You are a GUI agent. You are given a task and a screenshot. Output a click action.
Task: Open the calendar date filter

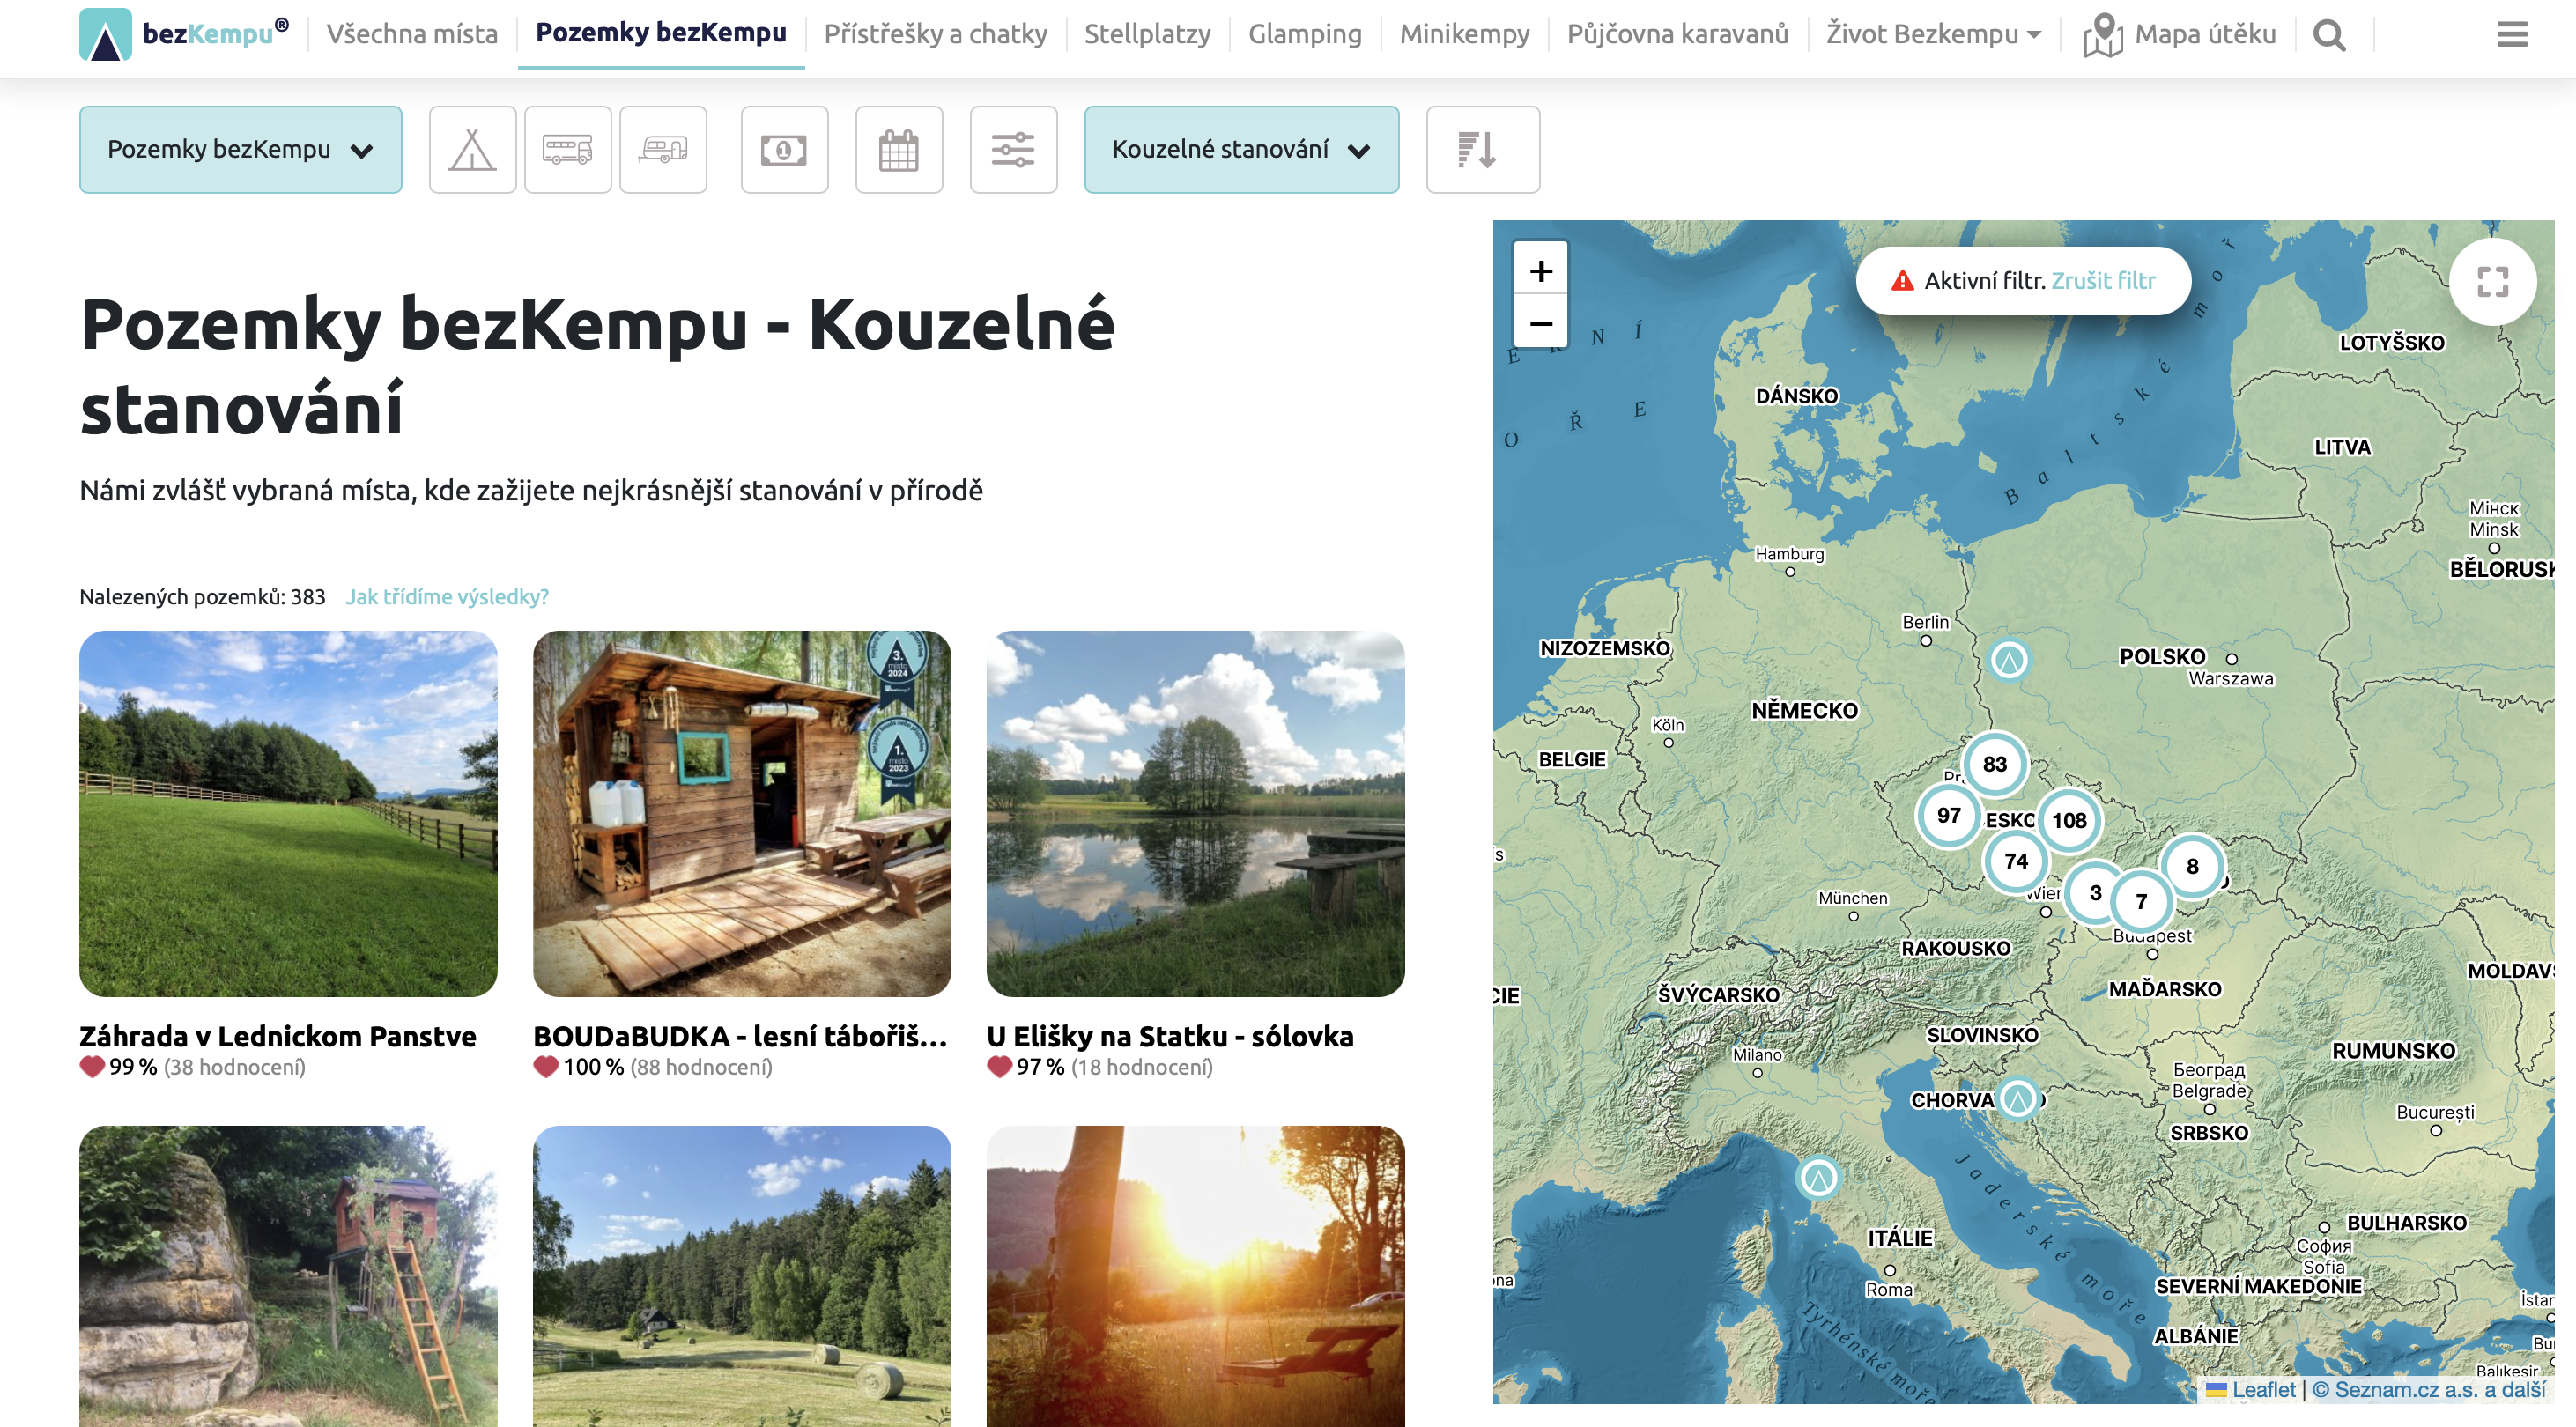[899, 150]
